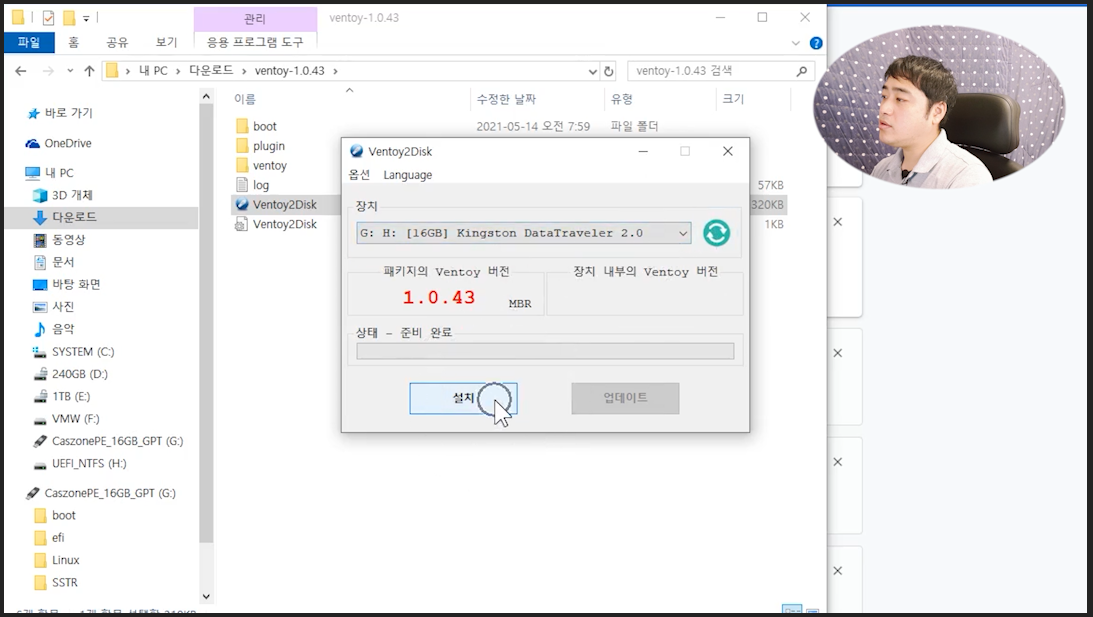1093x617 pixels.
Task: Sort by 수정한 날짜 column header
Action: coord(506,99)
